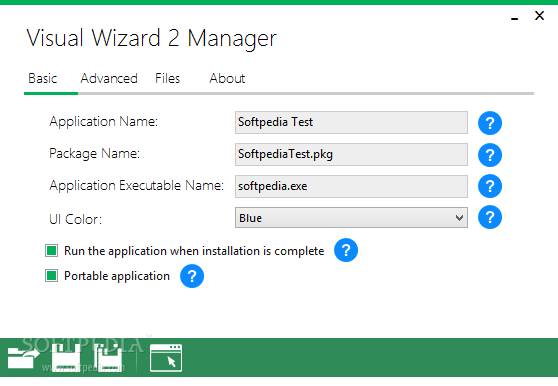
Task: Switch to the Basic tab
Action: (x=43, y=78)
